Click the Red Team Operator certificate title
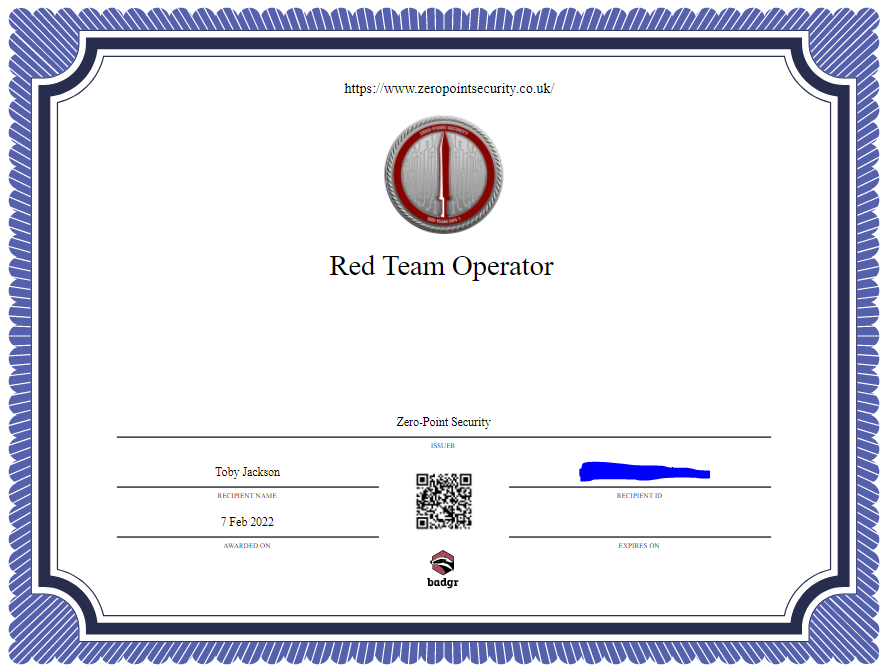Image resolution: width=890 pixels, height=672 pixels. [441, 266]
